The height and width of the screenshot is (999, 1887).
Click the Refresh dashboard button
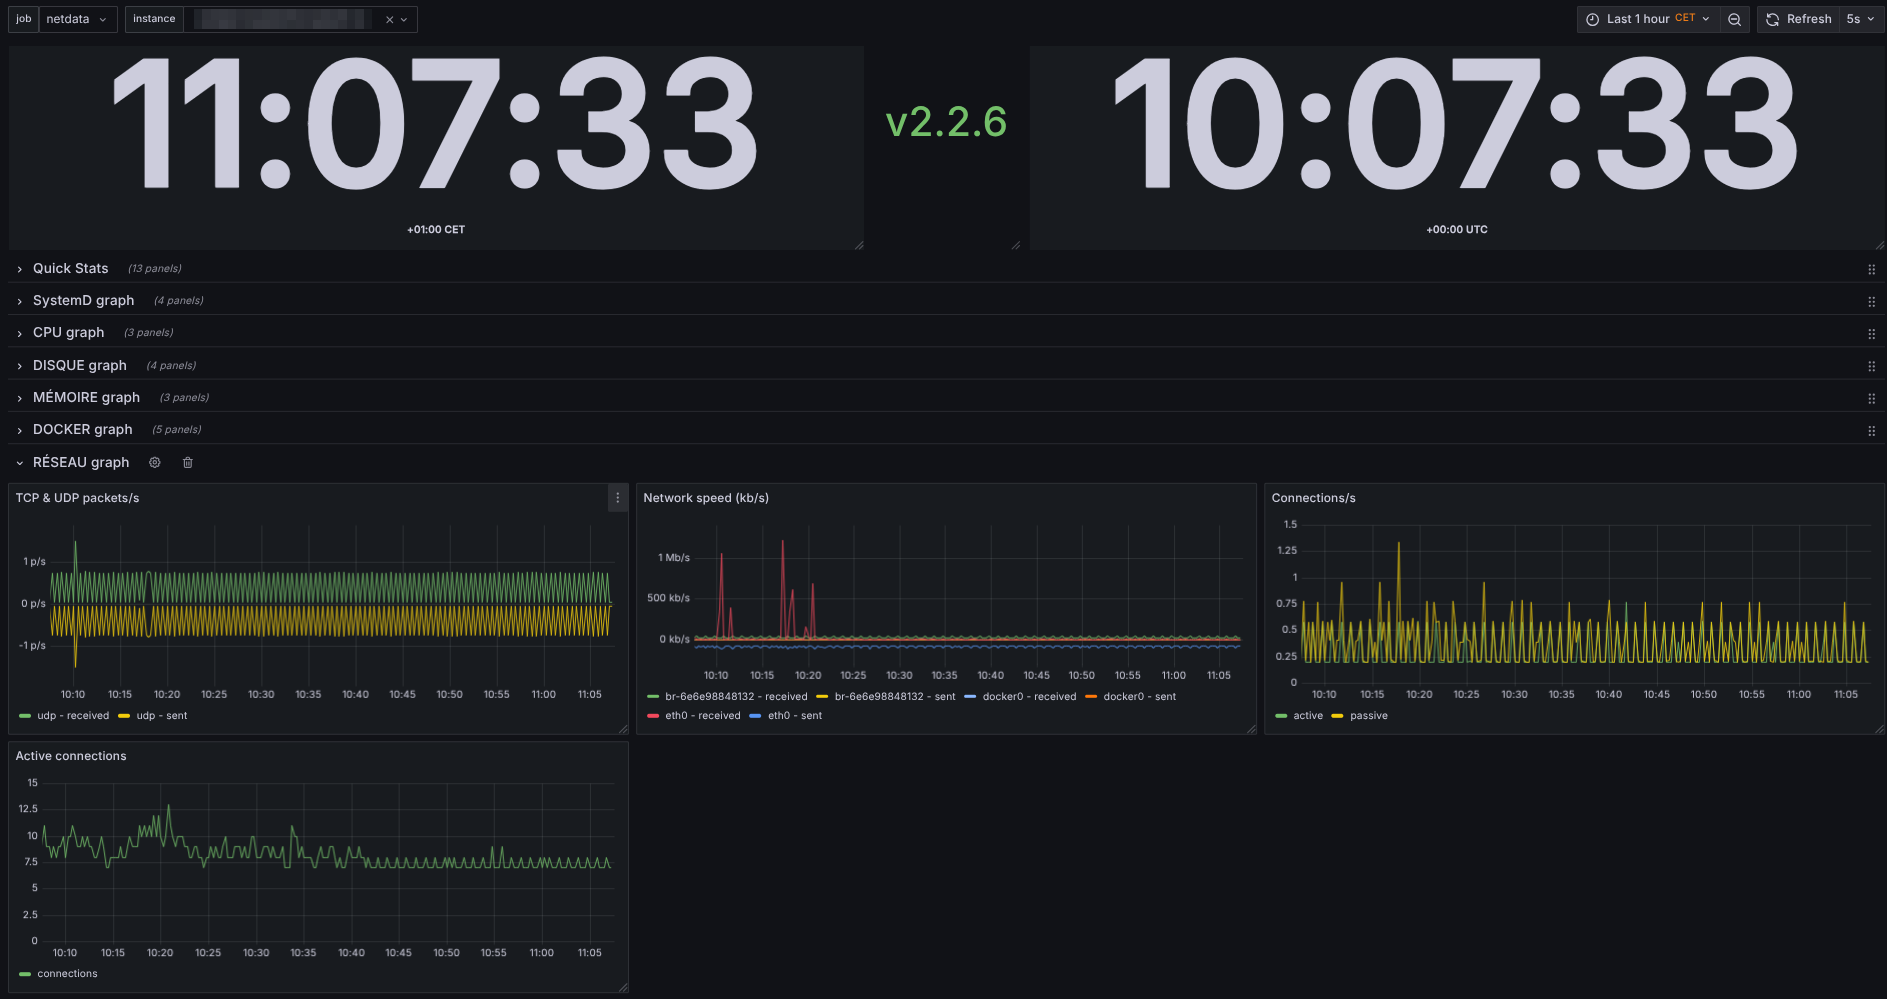(1799, 19)
